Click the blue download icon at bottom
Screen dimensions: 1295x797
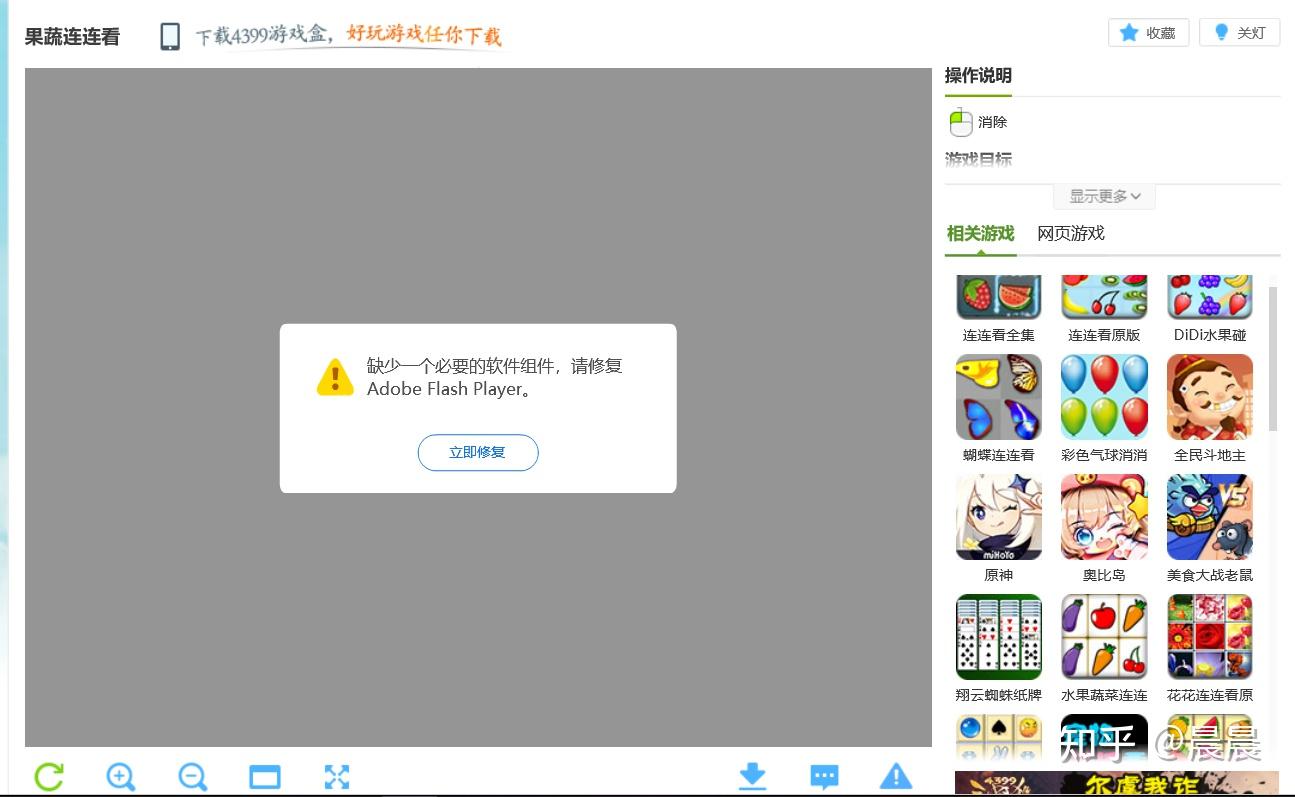752,776
